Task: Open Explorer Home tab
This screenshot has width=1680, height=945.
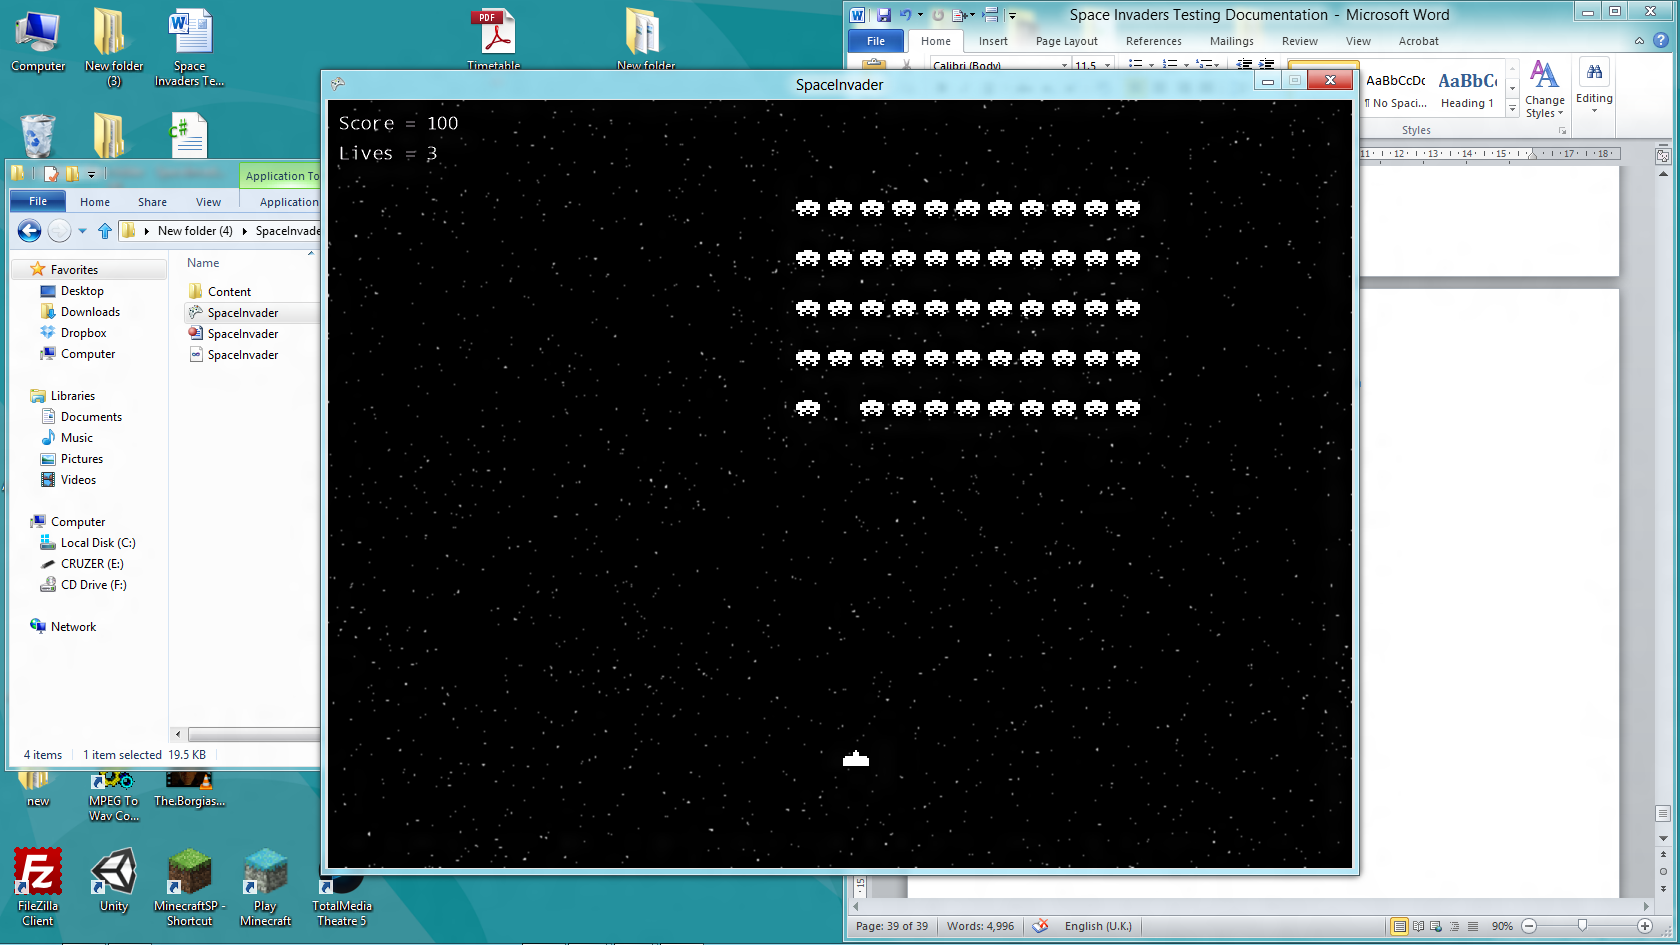Action: (95, 202)
